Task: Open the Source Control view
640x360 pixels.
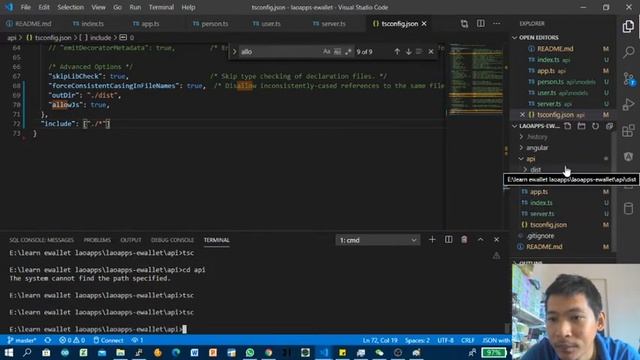Action: click(x=629, y=78)
